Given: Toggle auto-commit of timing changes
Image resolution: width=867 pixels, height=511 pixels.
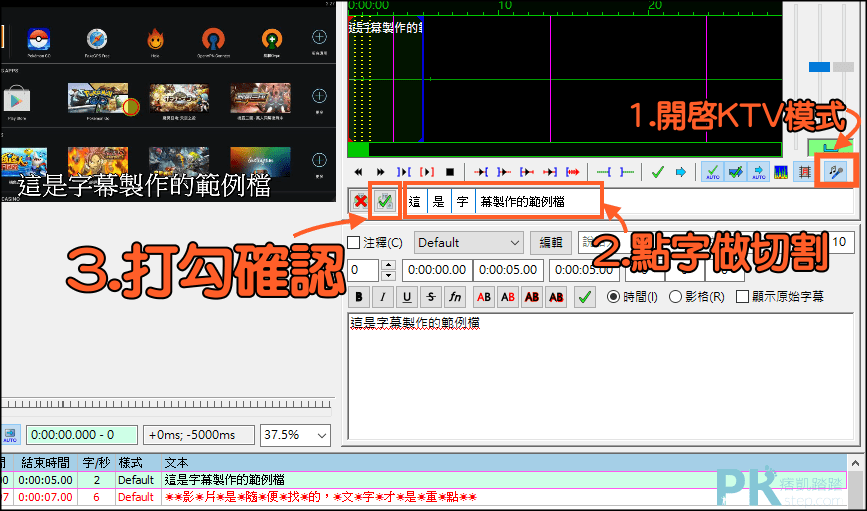Looking at the screenshot, I should click(x=713, y=172).
